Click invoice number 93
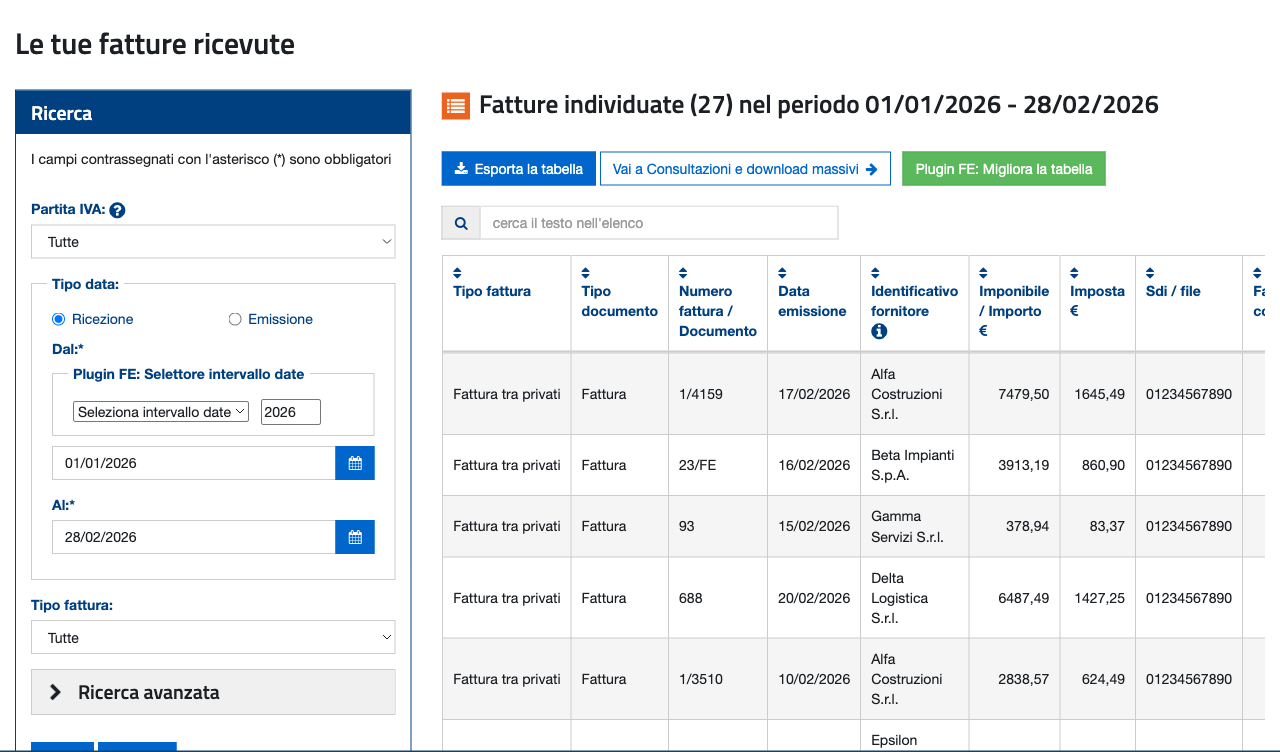Viewport: 1280px width, 752px height. 687,526
